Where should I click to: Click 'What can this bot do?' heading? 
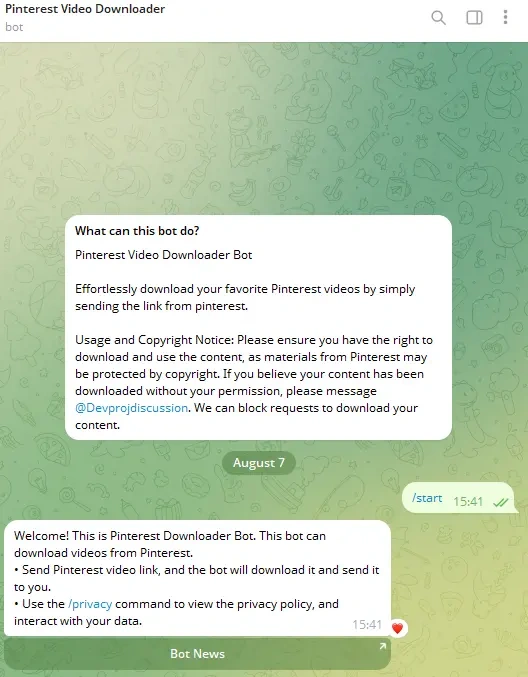coord(137,231)
